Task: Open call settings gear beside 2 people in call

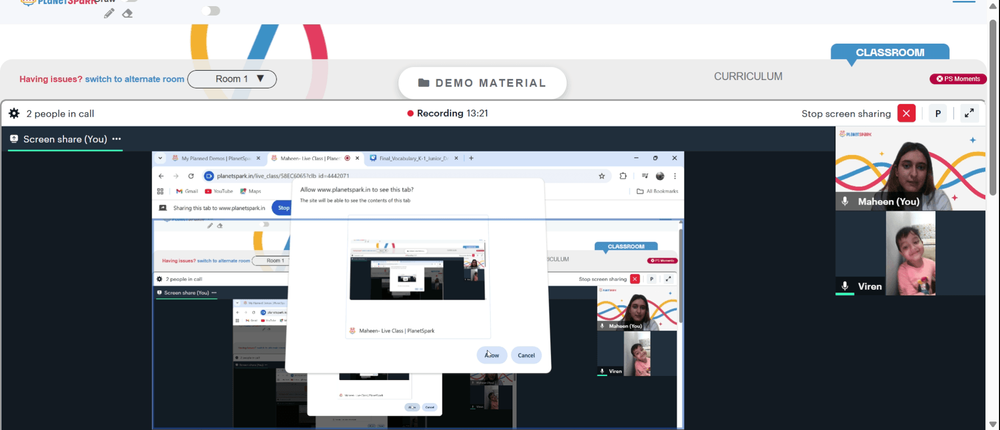Action: pos(14,114)
